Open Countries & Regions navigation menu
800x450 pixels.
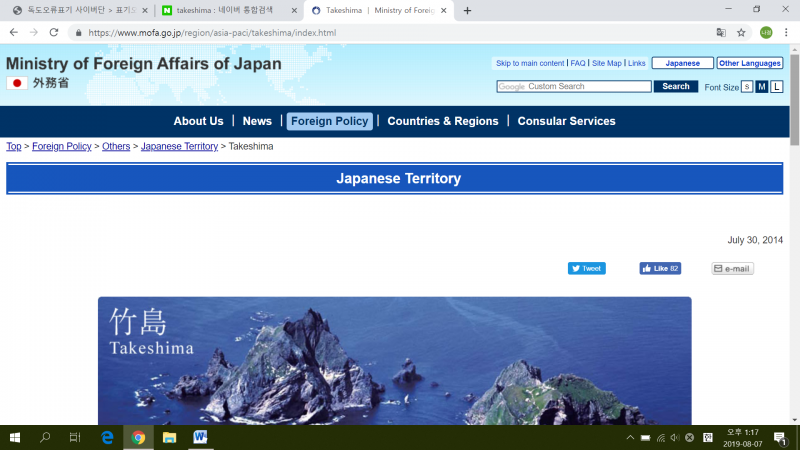pos(442,121)
